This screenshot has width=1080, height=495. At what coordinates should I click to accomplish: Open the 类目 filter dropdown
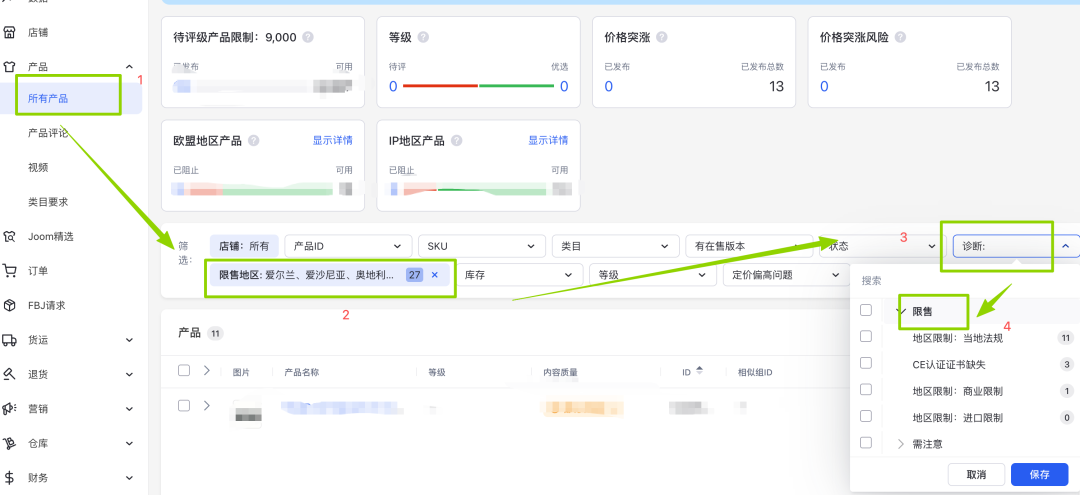[616, 246]
